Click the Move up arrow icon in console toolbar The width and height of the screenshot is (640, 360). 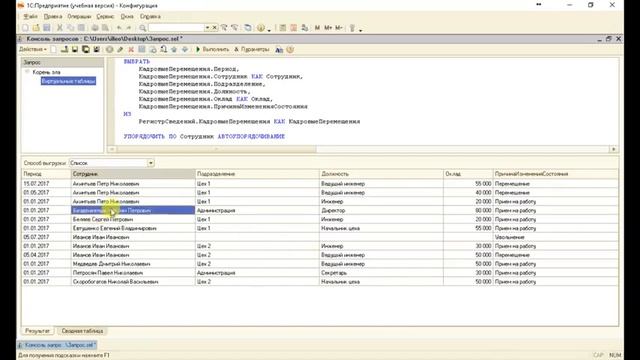click(174, 49)
